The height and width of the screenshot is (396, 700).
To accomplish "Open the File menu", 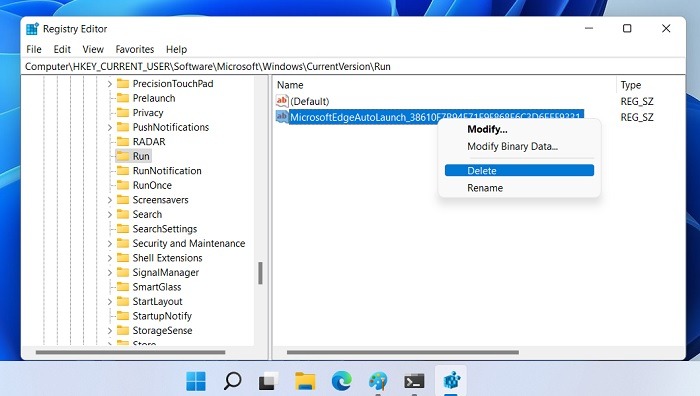I will click(34, 49).
